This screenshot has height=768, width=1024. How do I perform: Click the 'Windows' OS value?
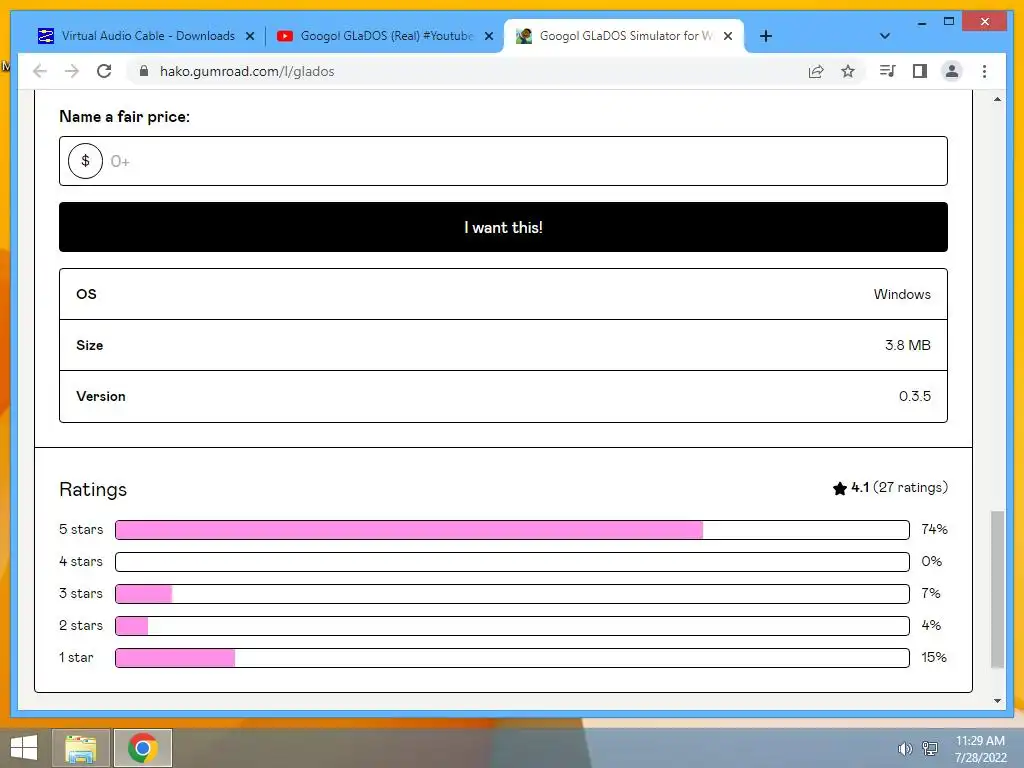coord(902,294)
